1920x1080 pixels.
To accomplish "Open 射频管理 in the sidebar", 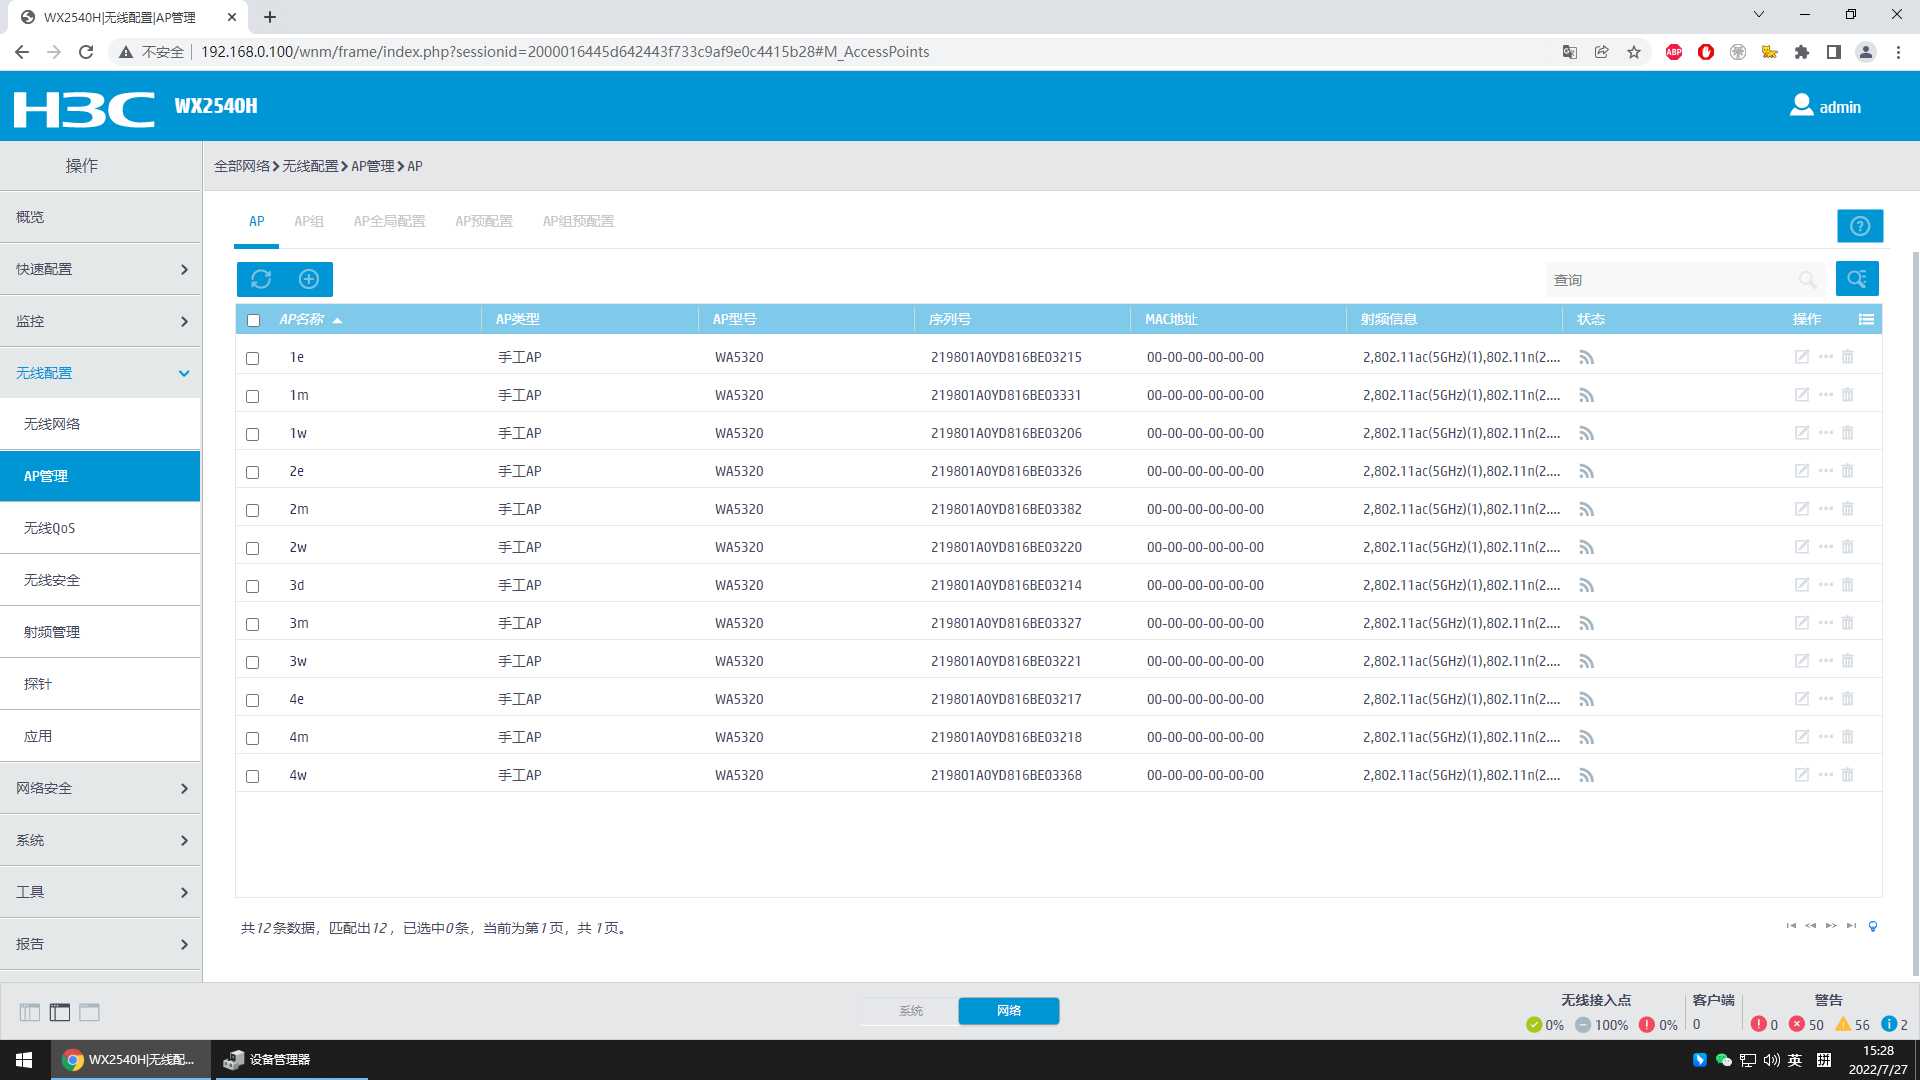I will (x=52, y=632).
